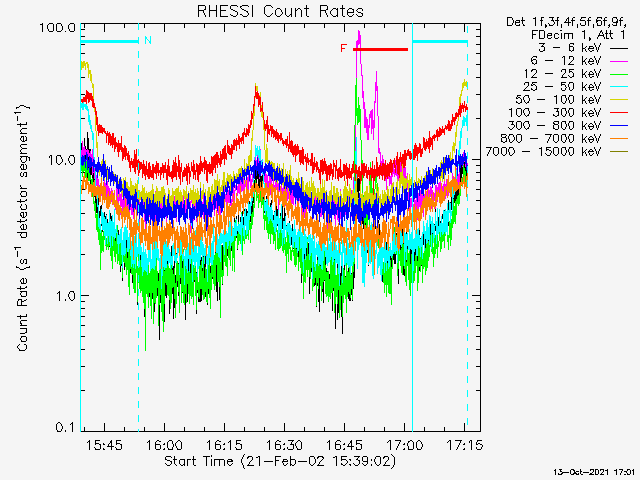Click the red 100-300 keV legend line
Image resolution: width=640 pixels, height=480 pixels.
619,113
